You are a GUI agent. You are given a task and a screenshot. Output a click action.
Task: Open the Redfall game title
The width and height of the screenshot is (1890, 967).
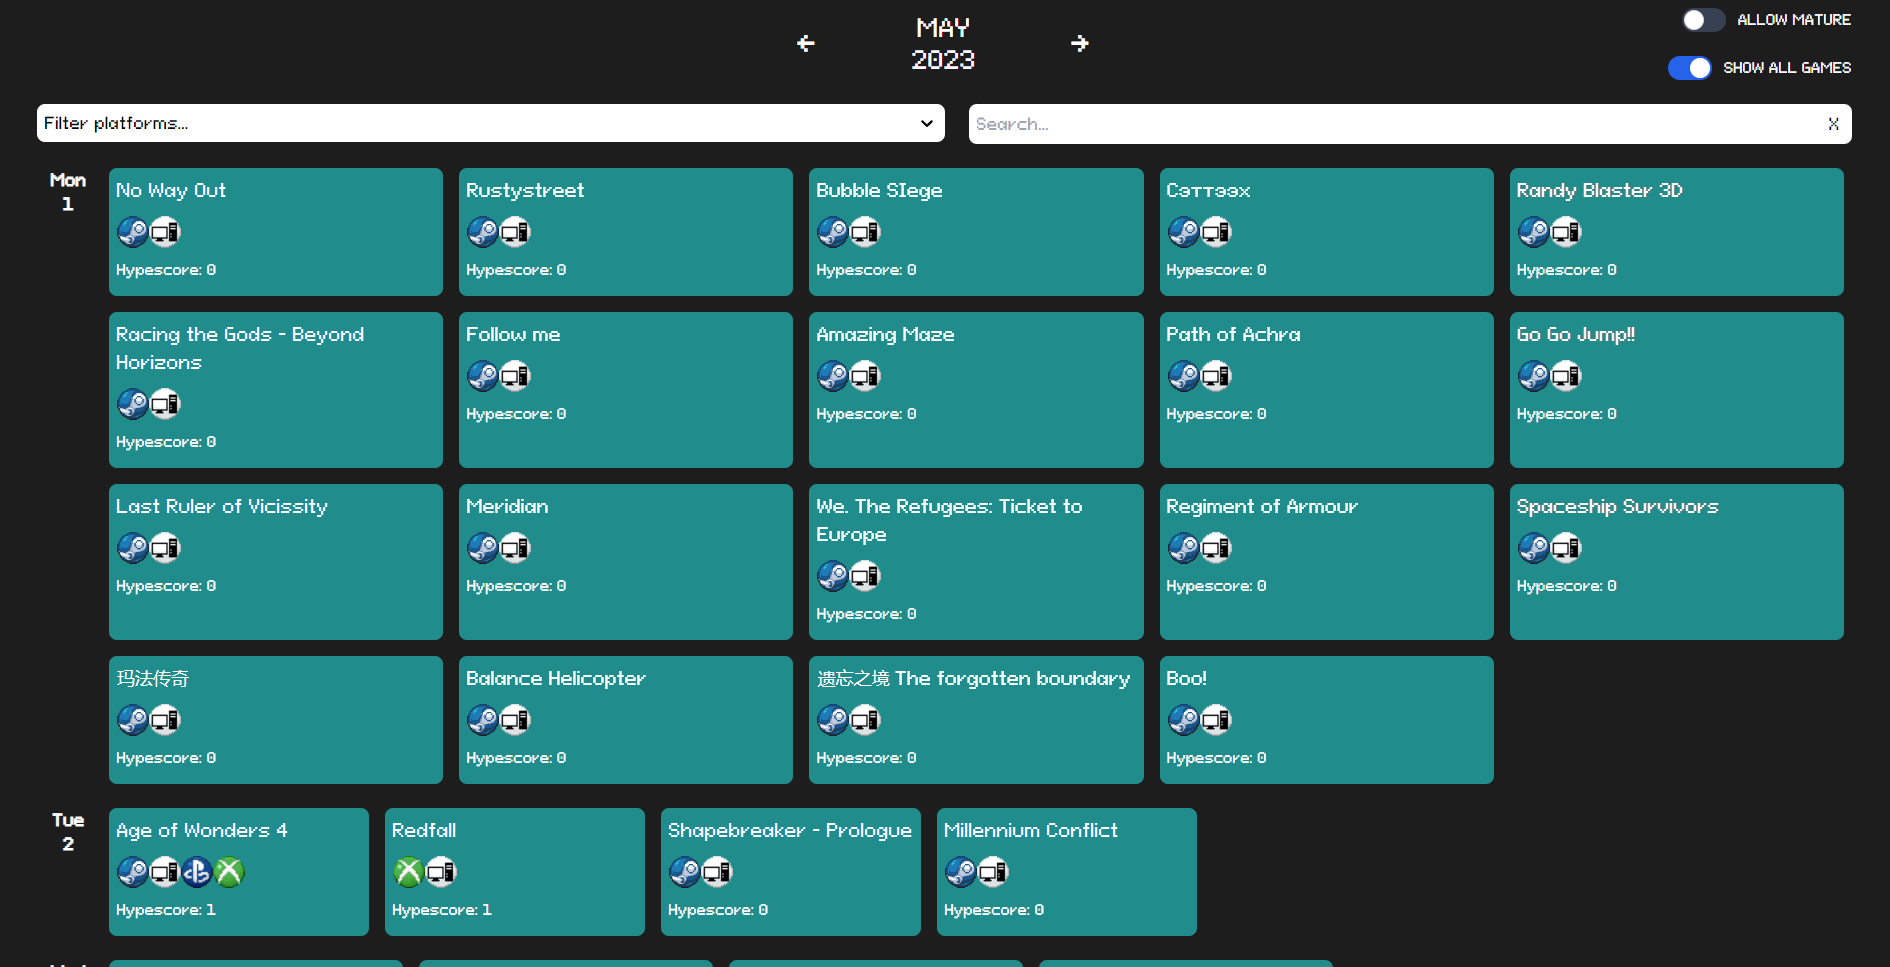[x=424, y=830]
